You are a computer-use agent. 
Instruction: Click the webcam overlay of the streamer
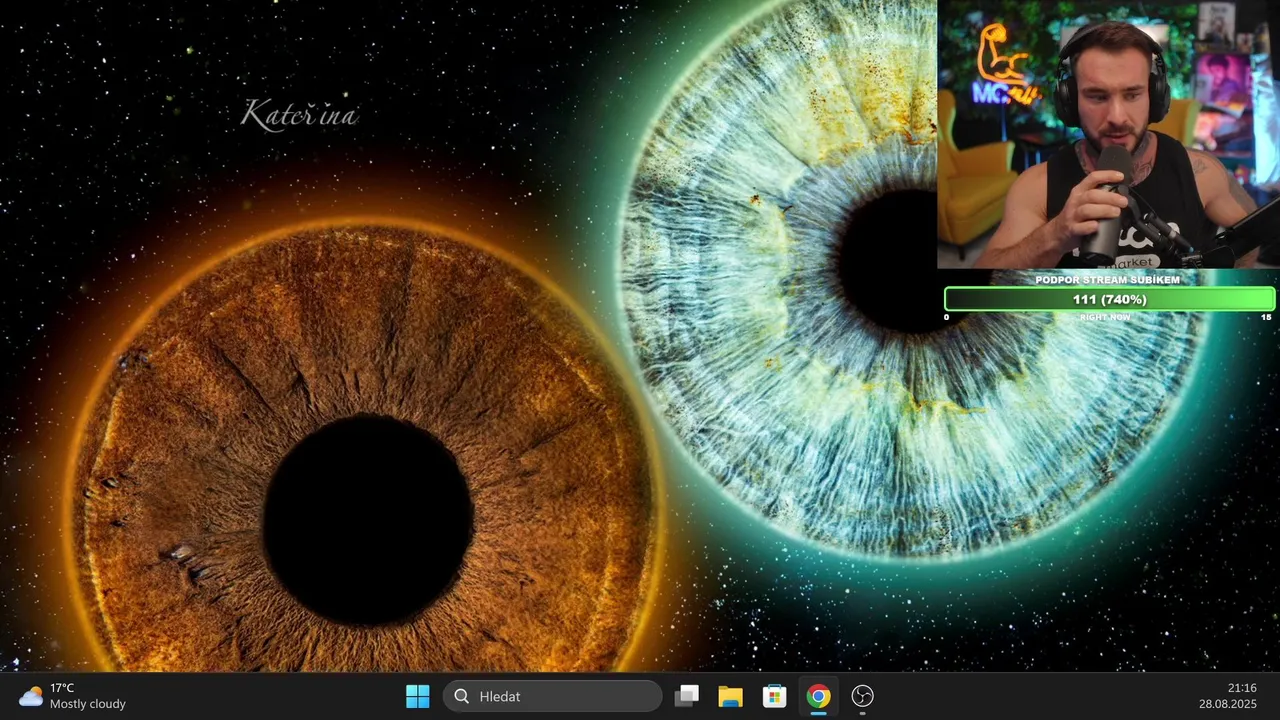coord(1108,134)
